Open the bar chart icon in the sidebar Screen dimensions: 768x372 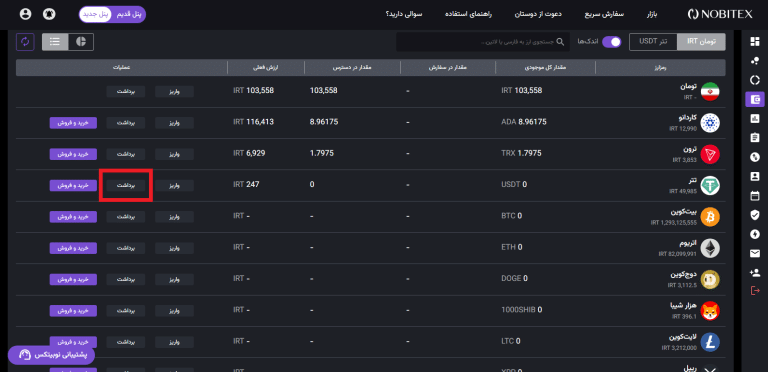point(754,118)
